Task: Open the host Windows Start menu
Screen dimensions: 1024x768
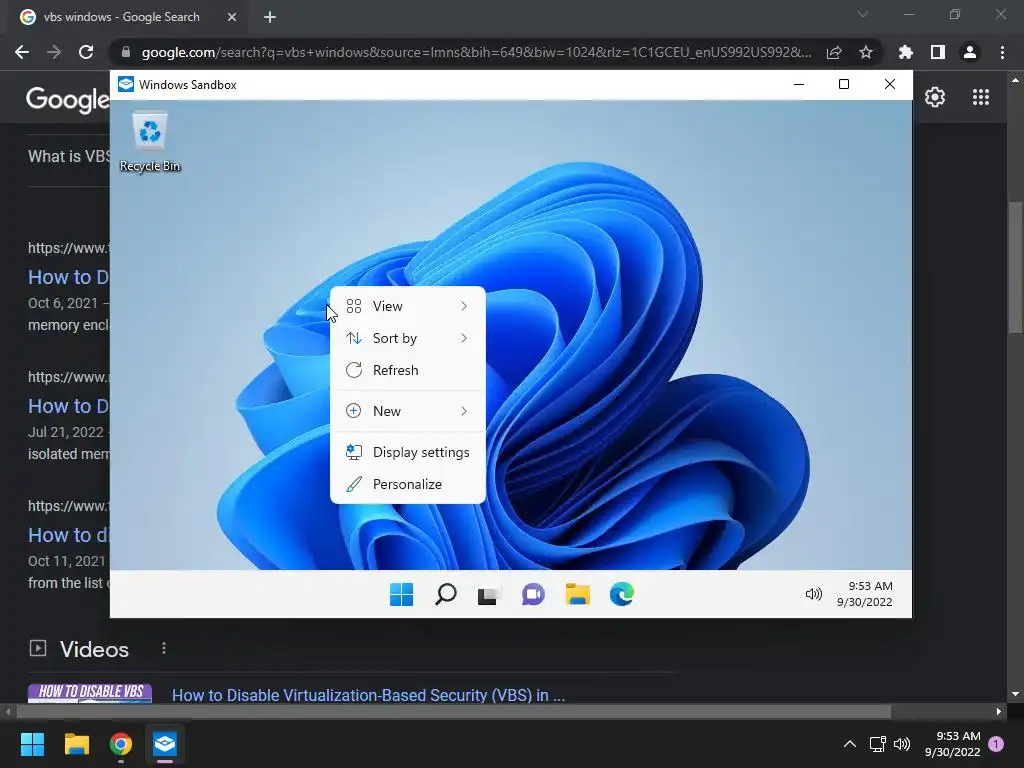Action: pos(32,744)
